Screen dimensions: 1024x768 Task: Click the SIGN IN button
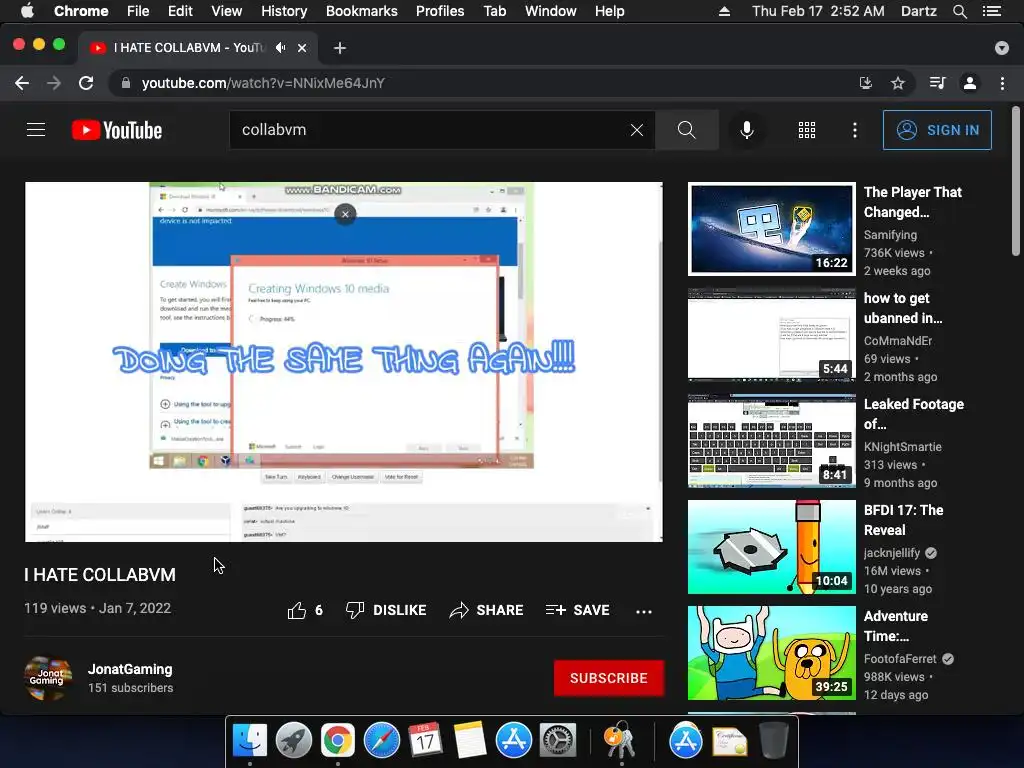[937, 130]
